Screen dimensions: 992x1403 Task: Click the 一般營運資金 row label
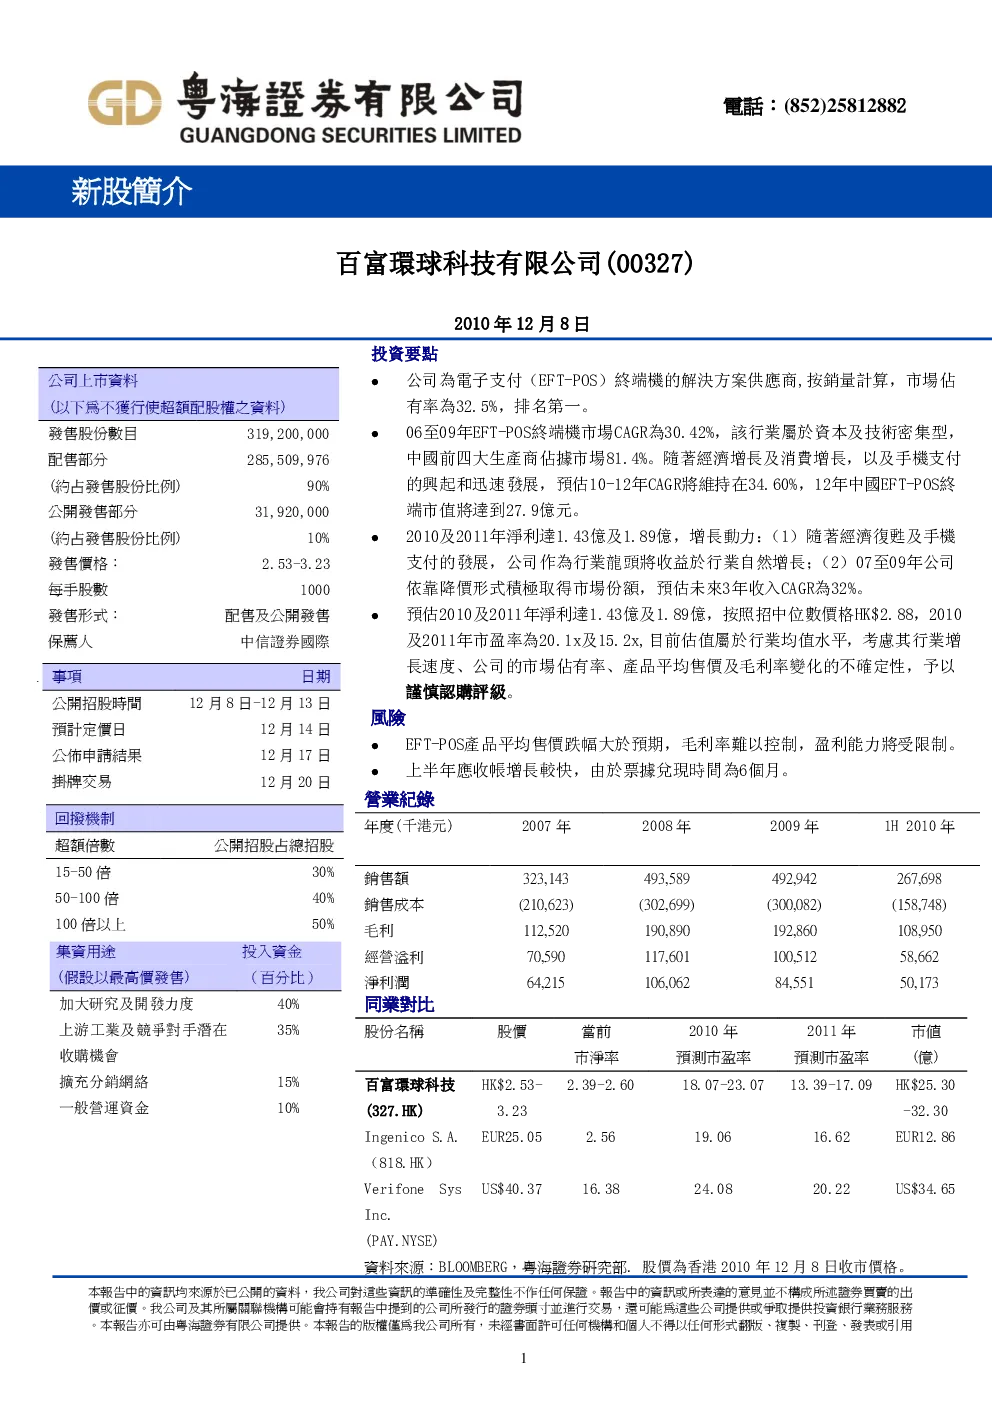(x=104, y=1108)
